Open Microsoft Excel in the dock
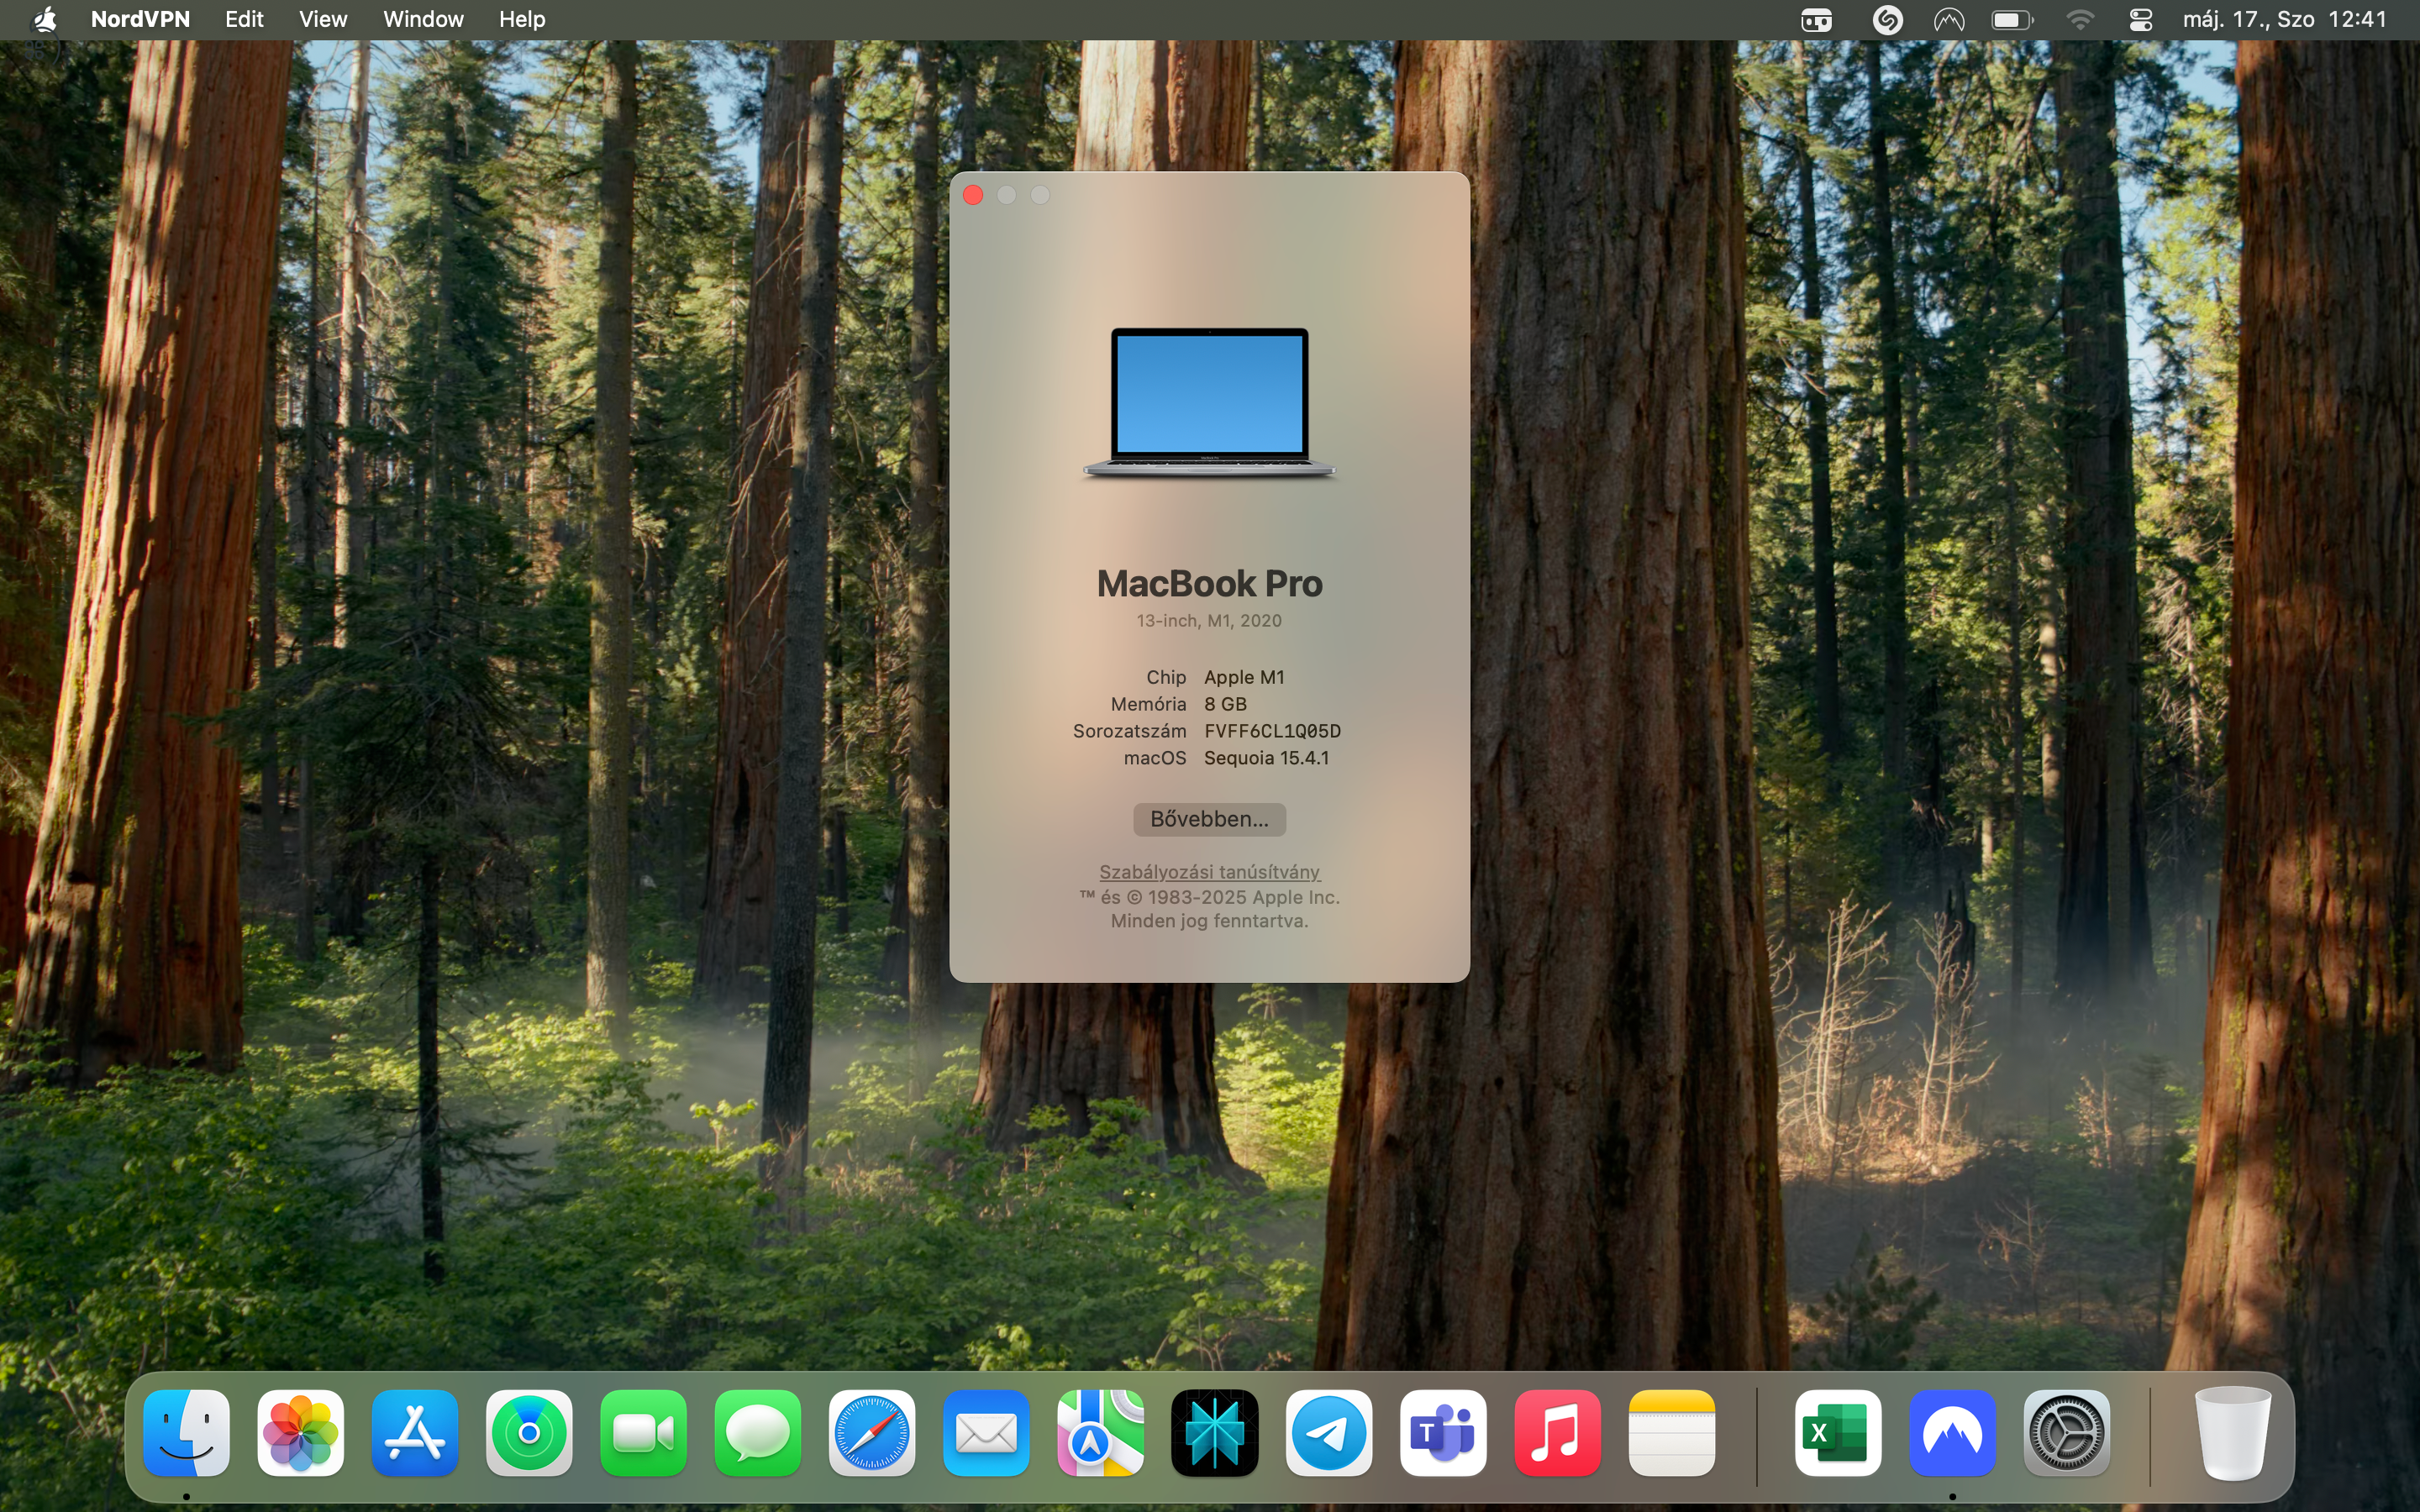 click(x=1837, y=1432)
